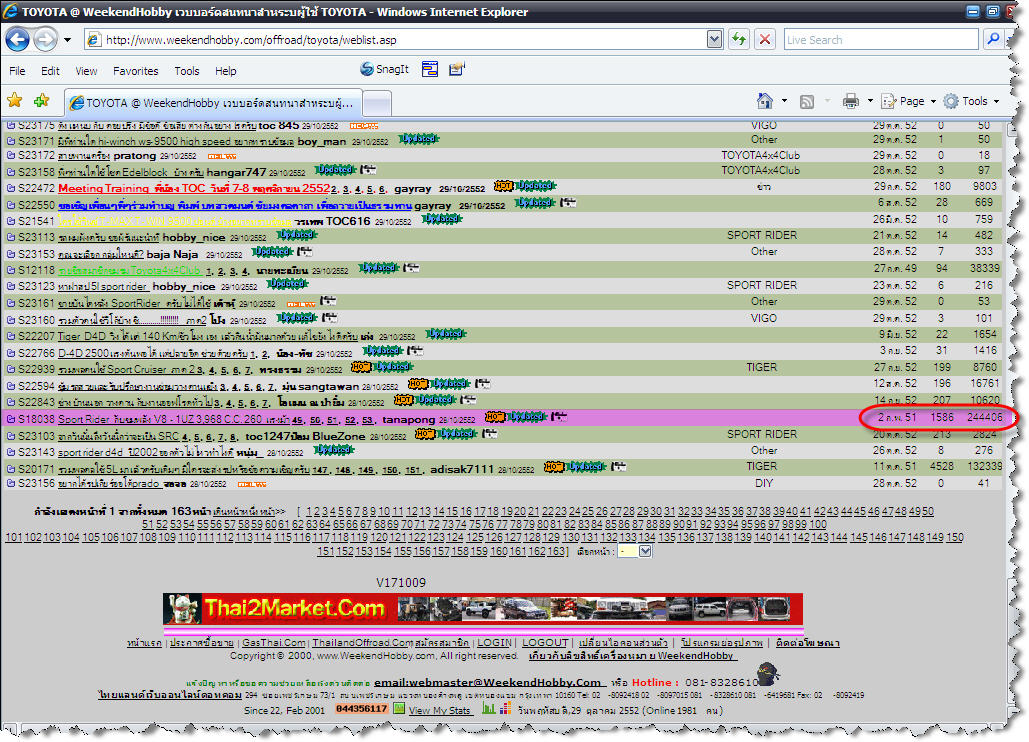Click the View My Stats link
The width and height of the screenshot is (1029, 742).
coord(439,710)
